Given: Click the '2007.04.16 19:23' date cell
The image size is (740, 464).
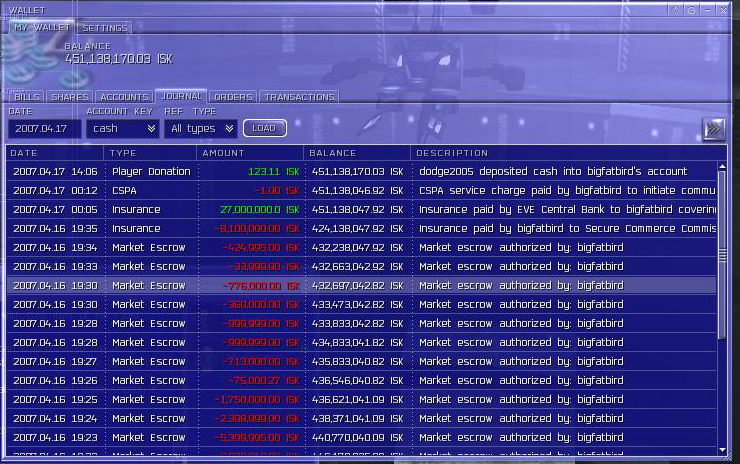Looking at the screenshot, I should click(55, 438).
